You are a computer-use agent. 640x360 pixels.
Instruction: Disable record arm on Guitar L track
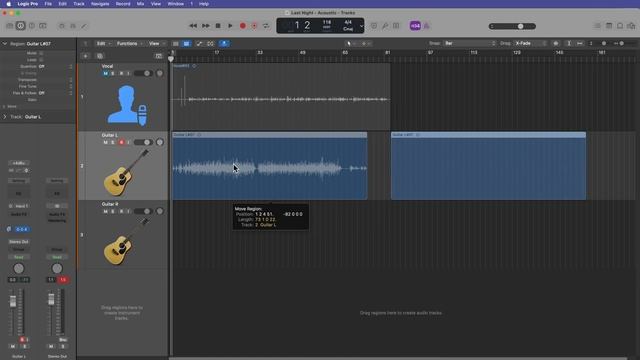(121, 142)
